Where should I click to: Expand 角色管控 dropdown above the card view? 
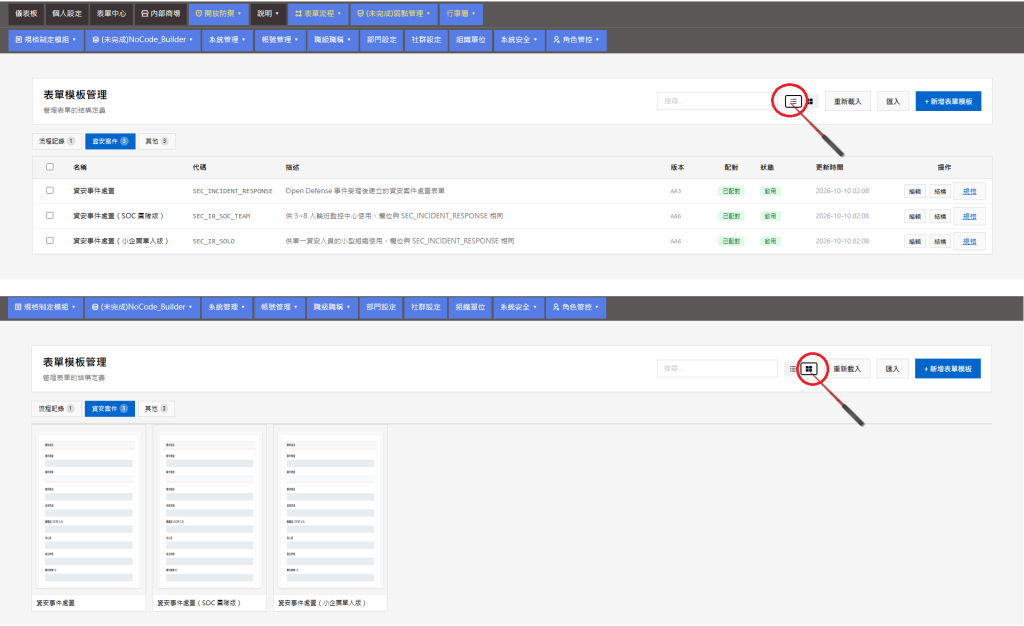(576, 307)
